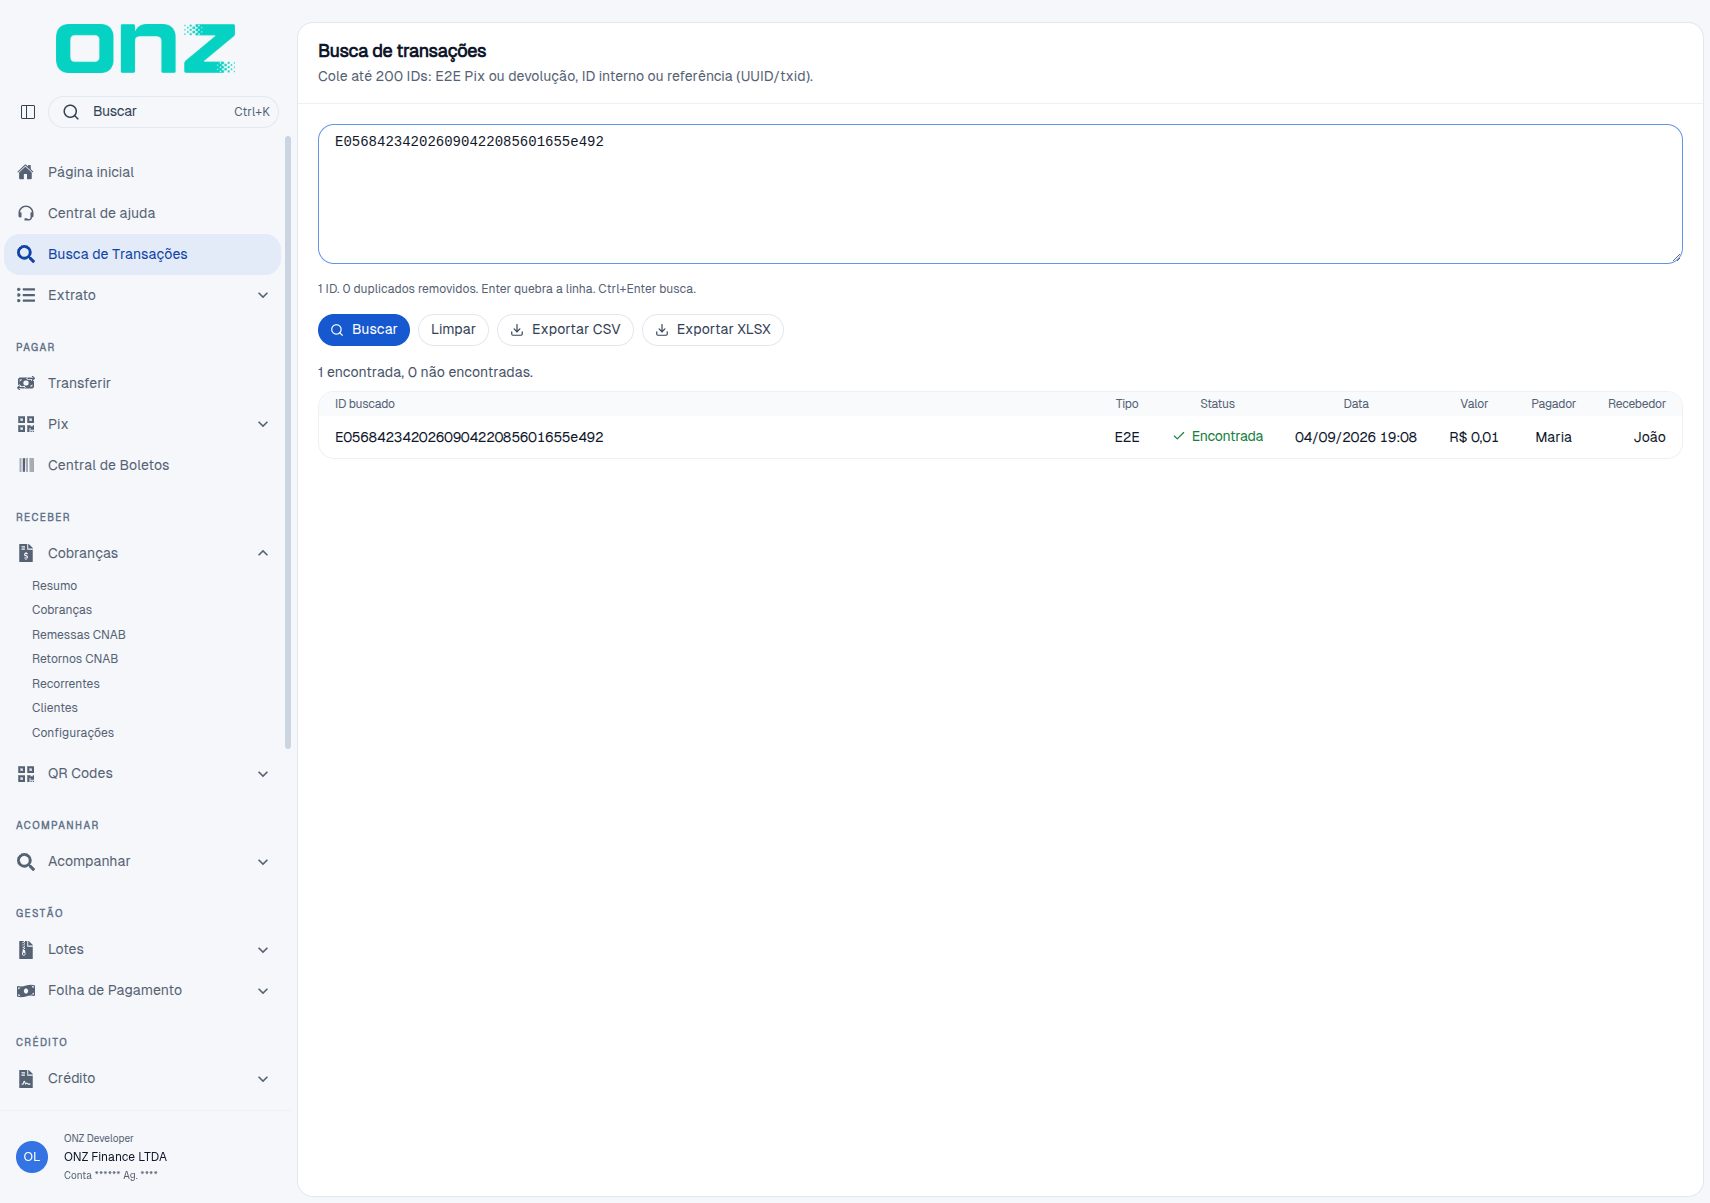Open Retornos CNAB submenu item
This screenshot has height=1203, width=1710.
[75, 659]
